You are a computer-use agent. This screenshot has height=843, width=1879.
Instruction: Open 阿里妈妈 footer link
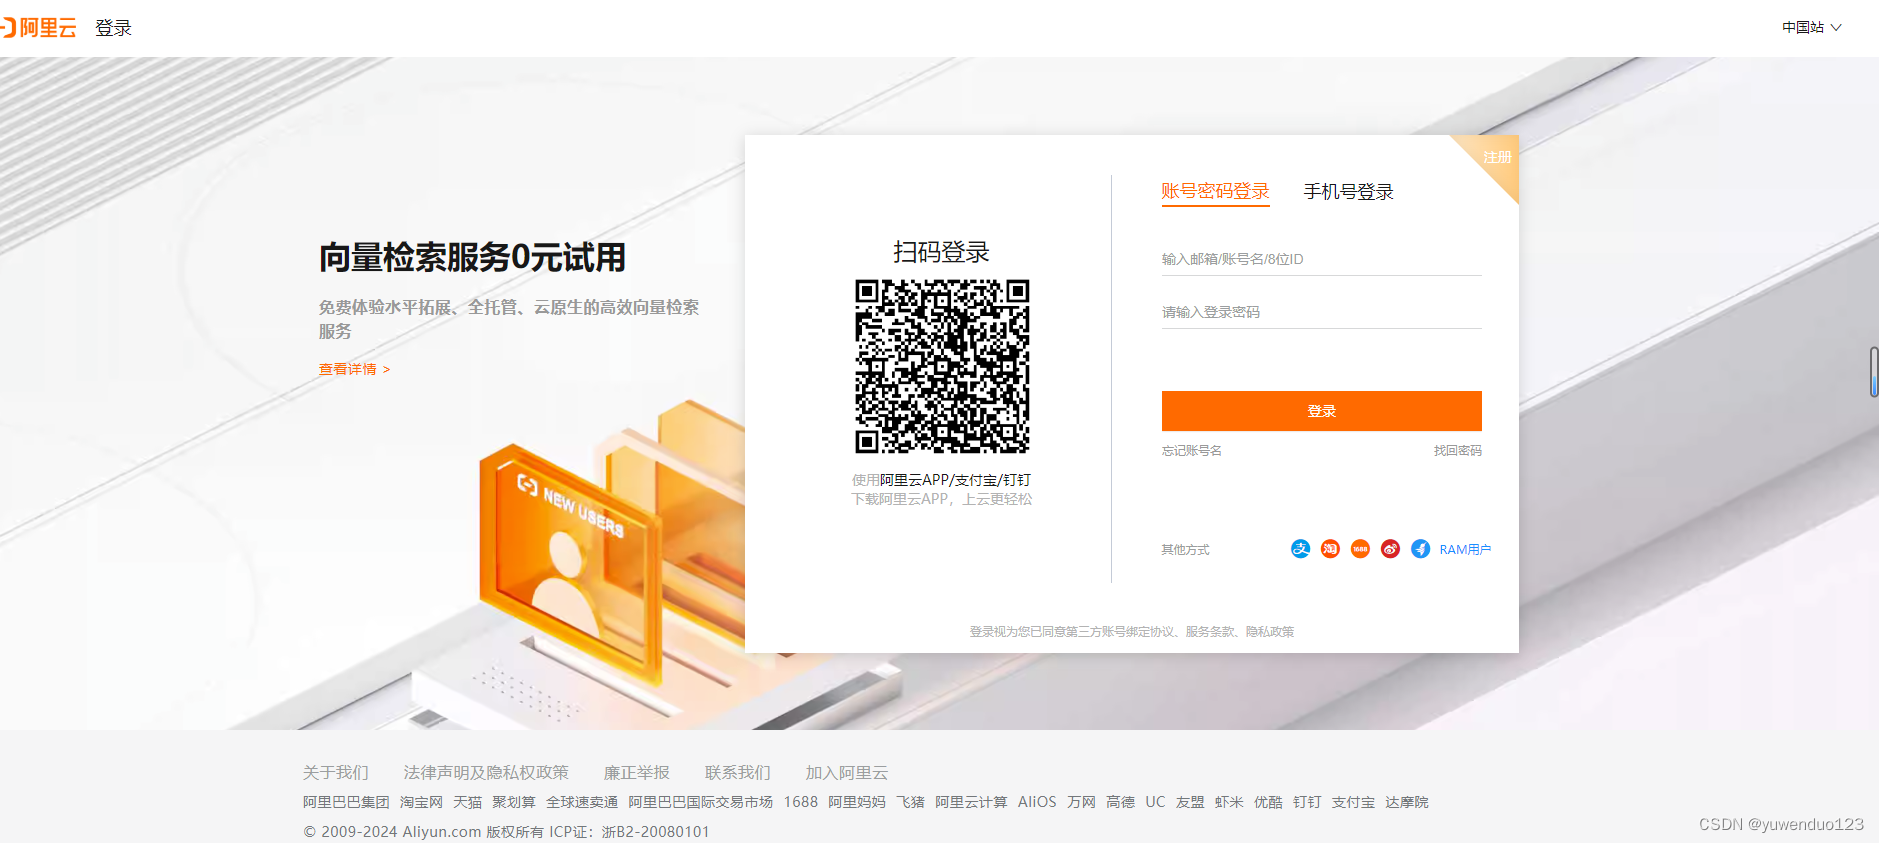857,802
